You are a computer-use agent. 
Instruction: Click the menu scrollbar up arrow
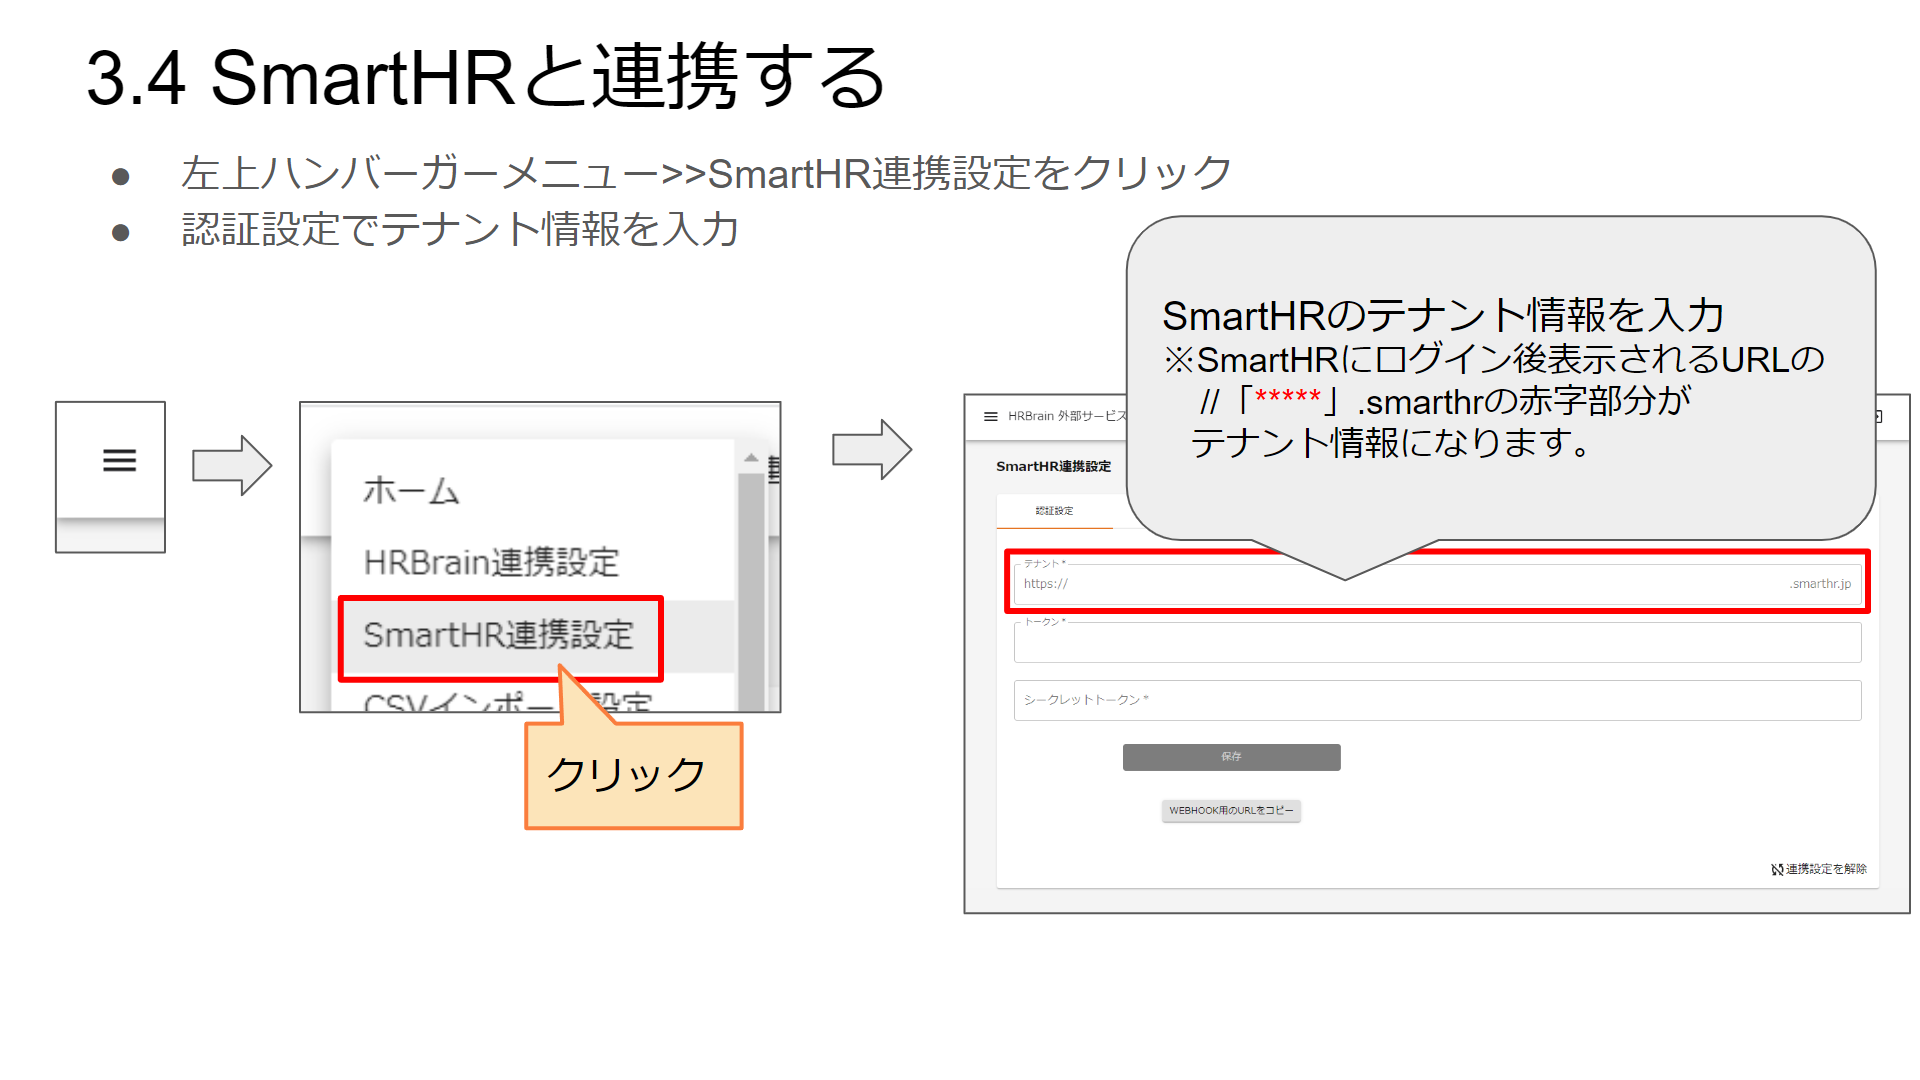point(751,458)
